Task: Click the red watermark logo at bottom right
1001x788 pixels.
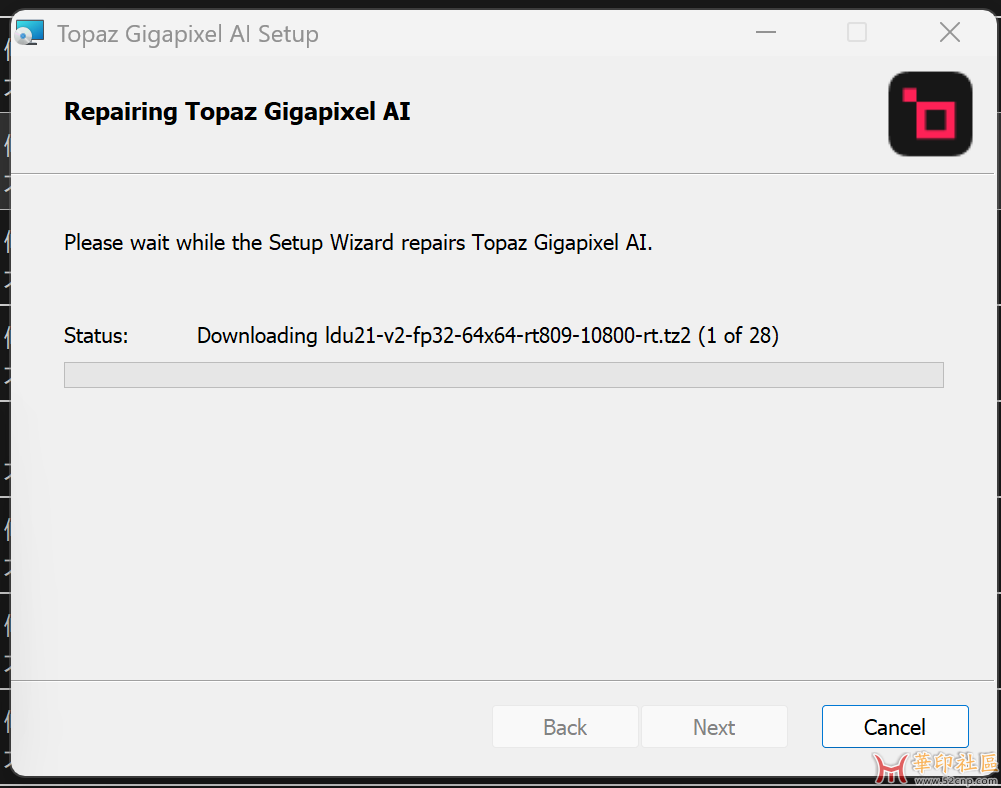Action: pos(889,767)
